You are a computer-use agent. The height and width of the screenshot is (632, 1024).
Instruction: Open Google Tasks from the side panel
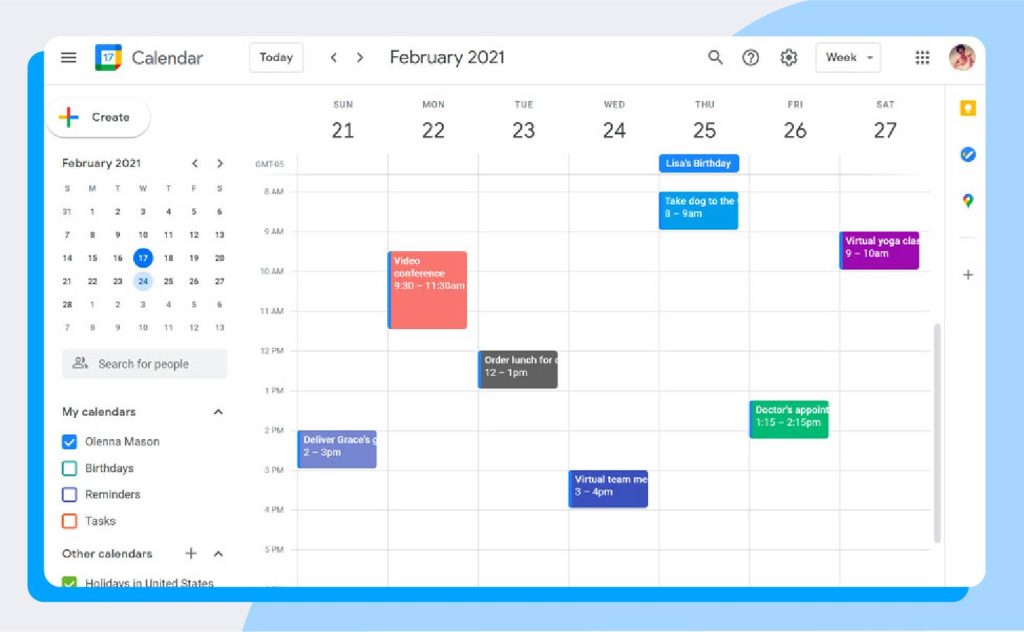click(x=966, y=154)
